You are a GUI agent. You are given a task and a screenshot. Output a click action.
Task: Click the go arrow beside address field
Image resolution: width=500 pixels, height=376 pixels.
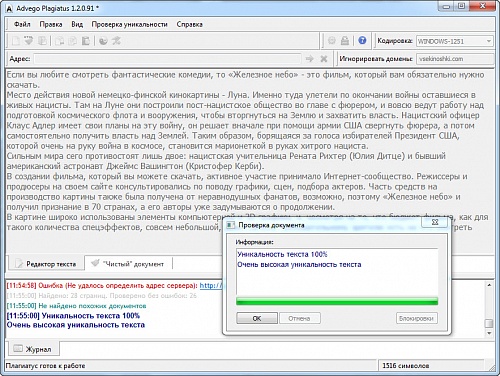[310, 59]
